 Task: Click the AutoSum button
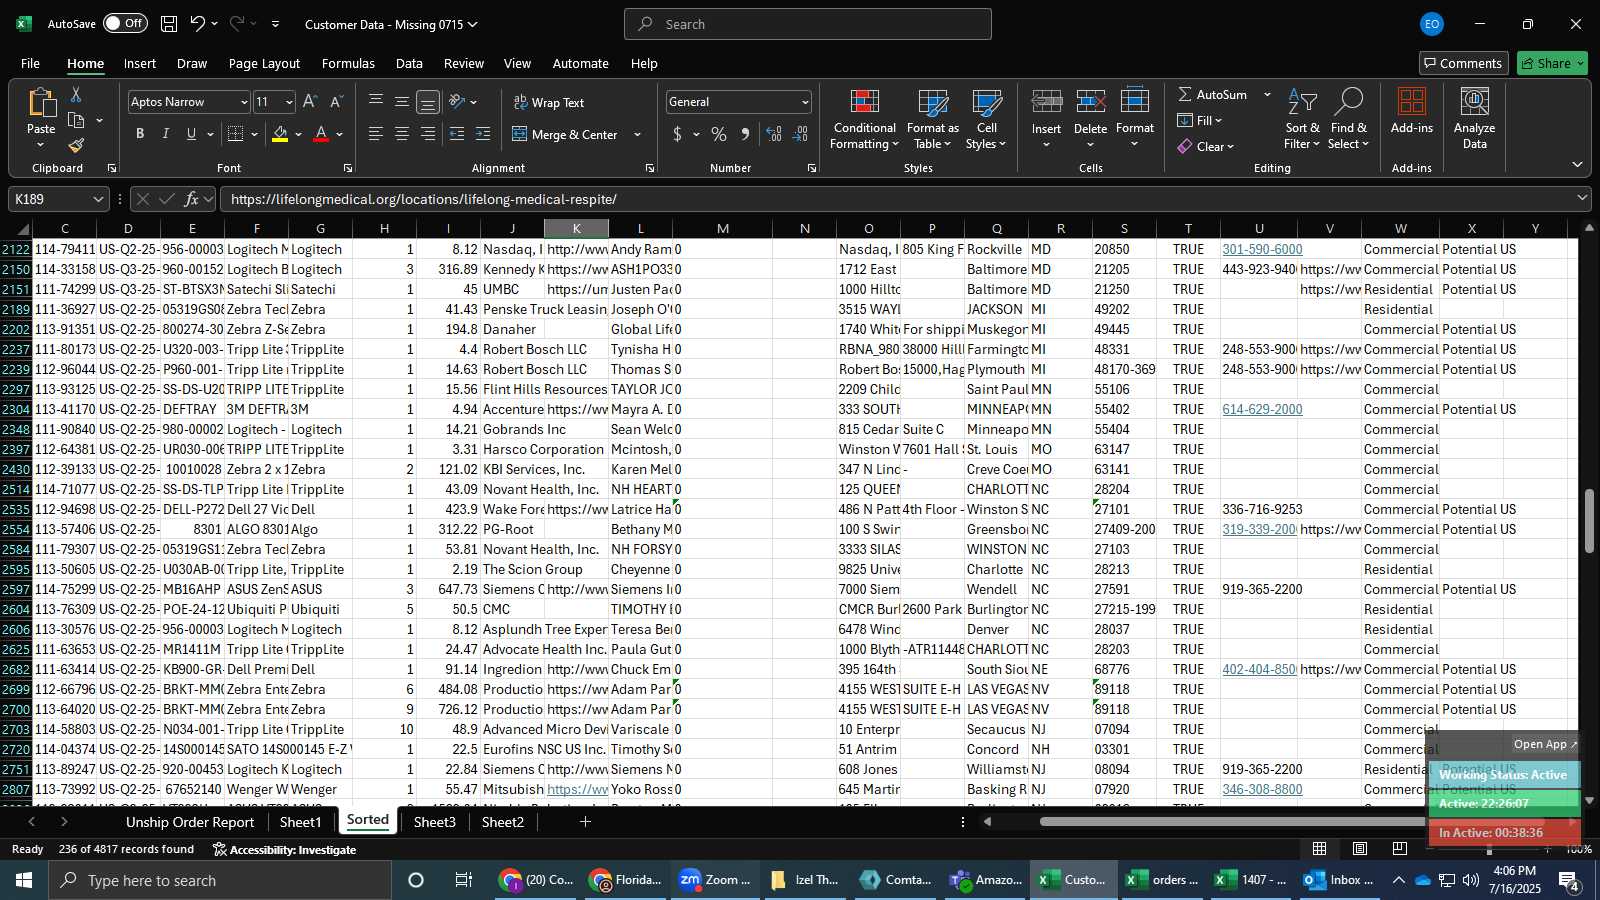point(1212,94)
